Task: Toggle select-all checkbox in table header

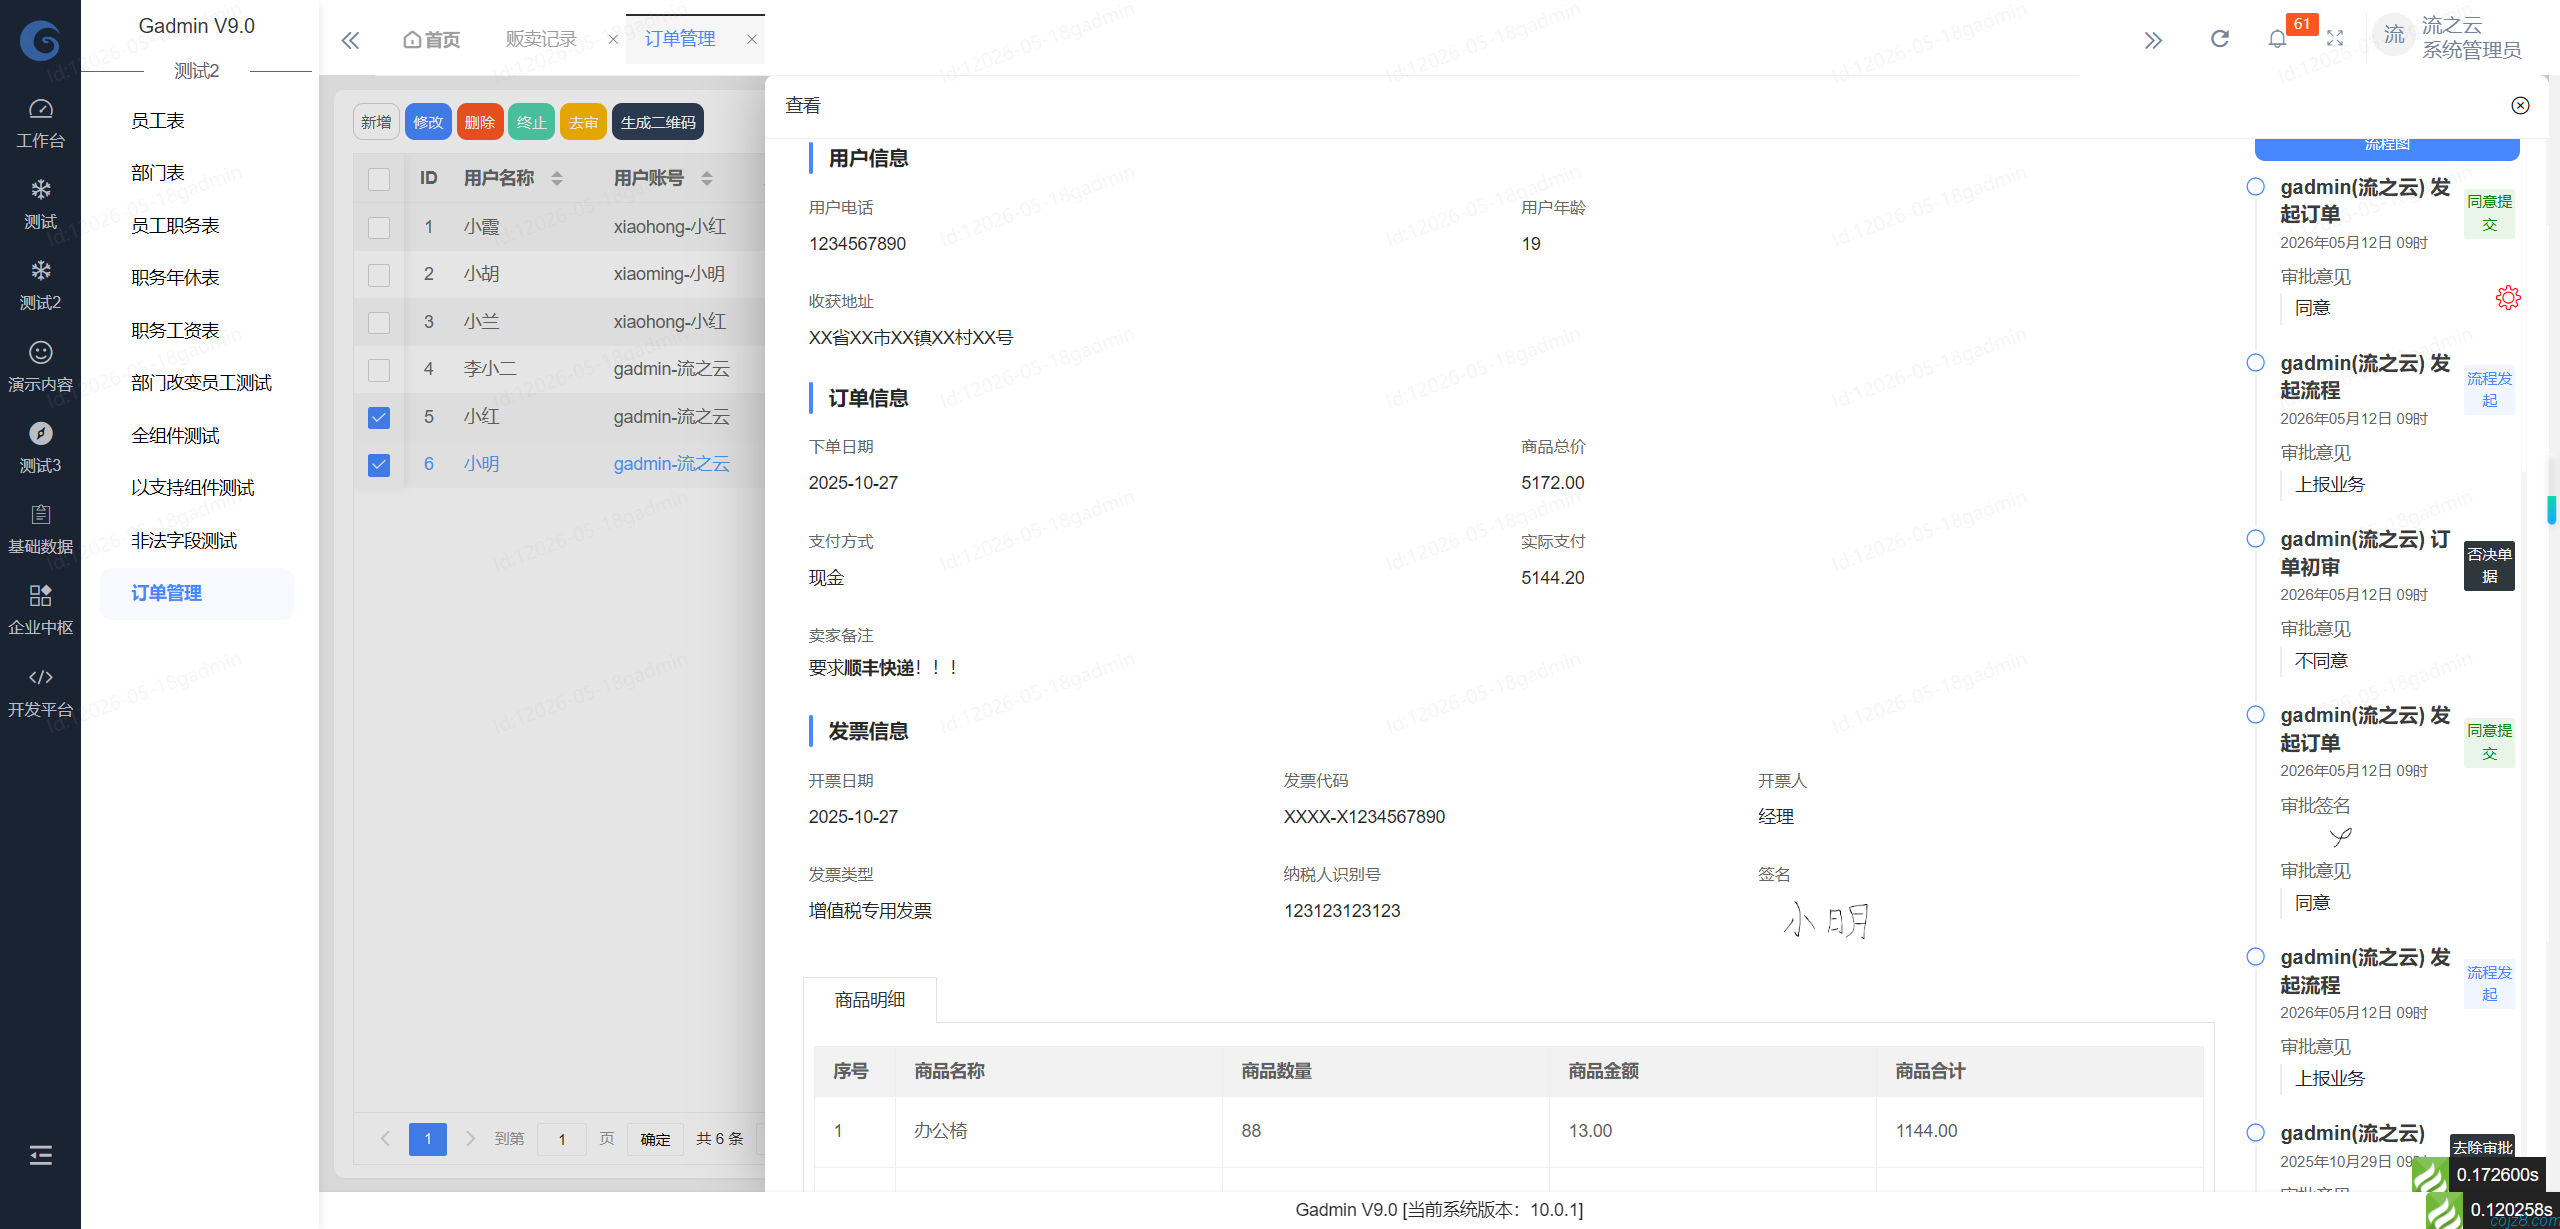Action: point(379,179)
